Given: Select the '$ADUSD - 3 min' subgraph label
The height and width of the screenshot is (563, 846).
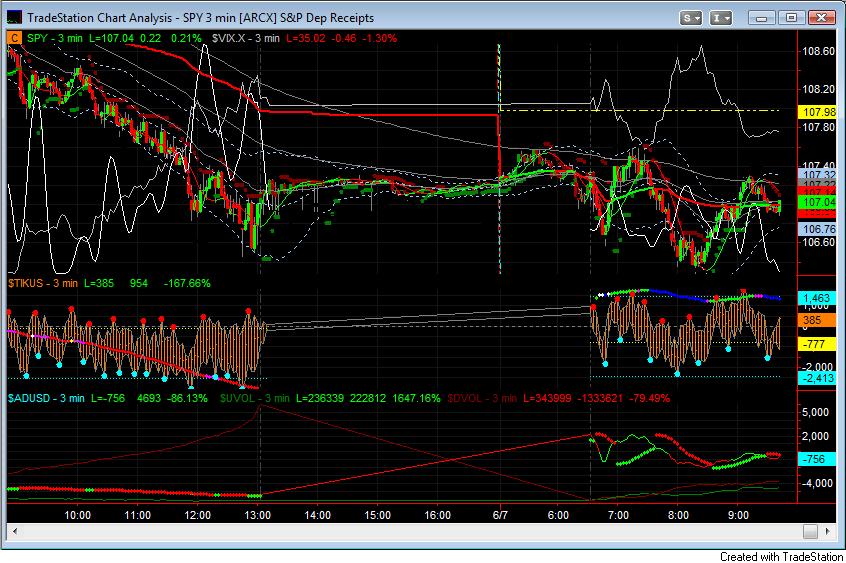Looking at the screenshot, I should (x=46, y=398).
